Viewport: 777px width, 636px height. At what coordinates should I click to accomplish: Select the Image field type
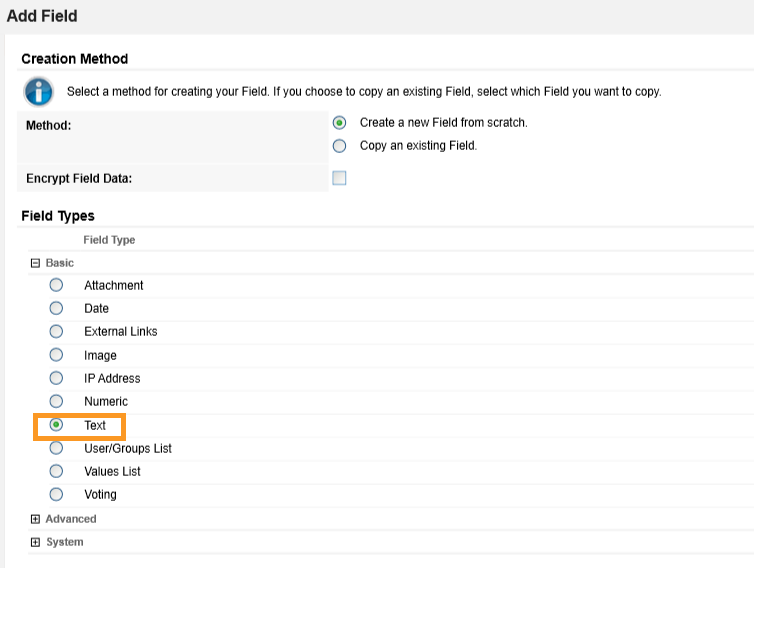pos(57,355)
